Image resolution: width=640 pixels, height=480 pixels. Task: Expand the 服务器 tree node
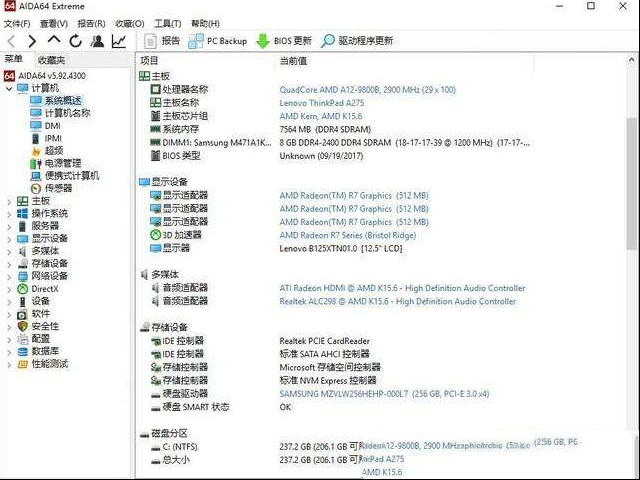pyautogui.click(x=9, y=226)
